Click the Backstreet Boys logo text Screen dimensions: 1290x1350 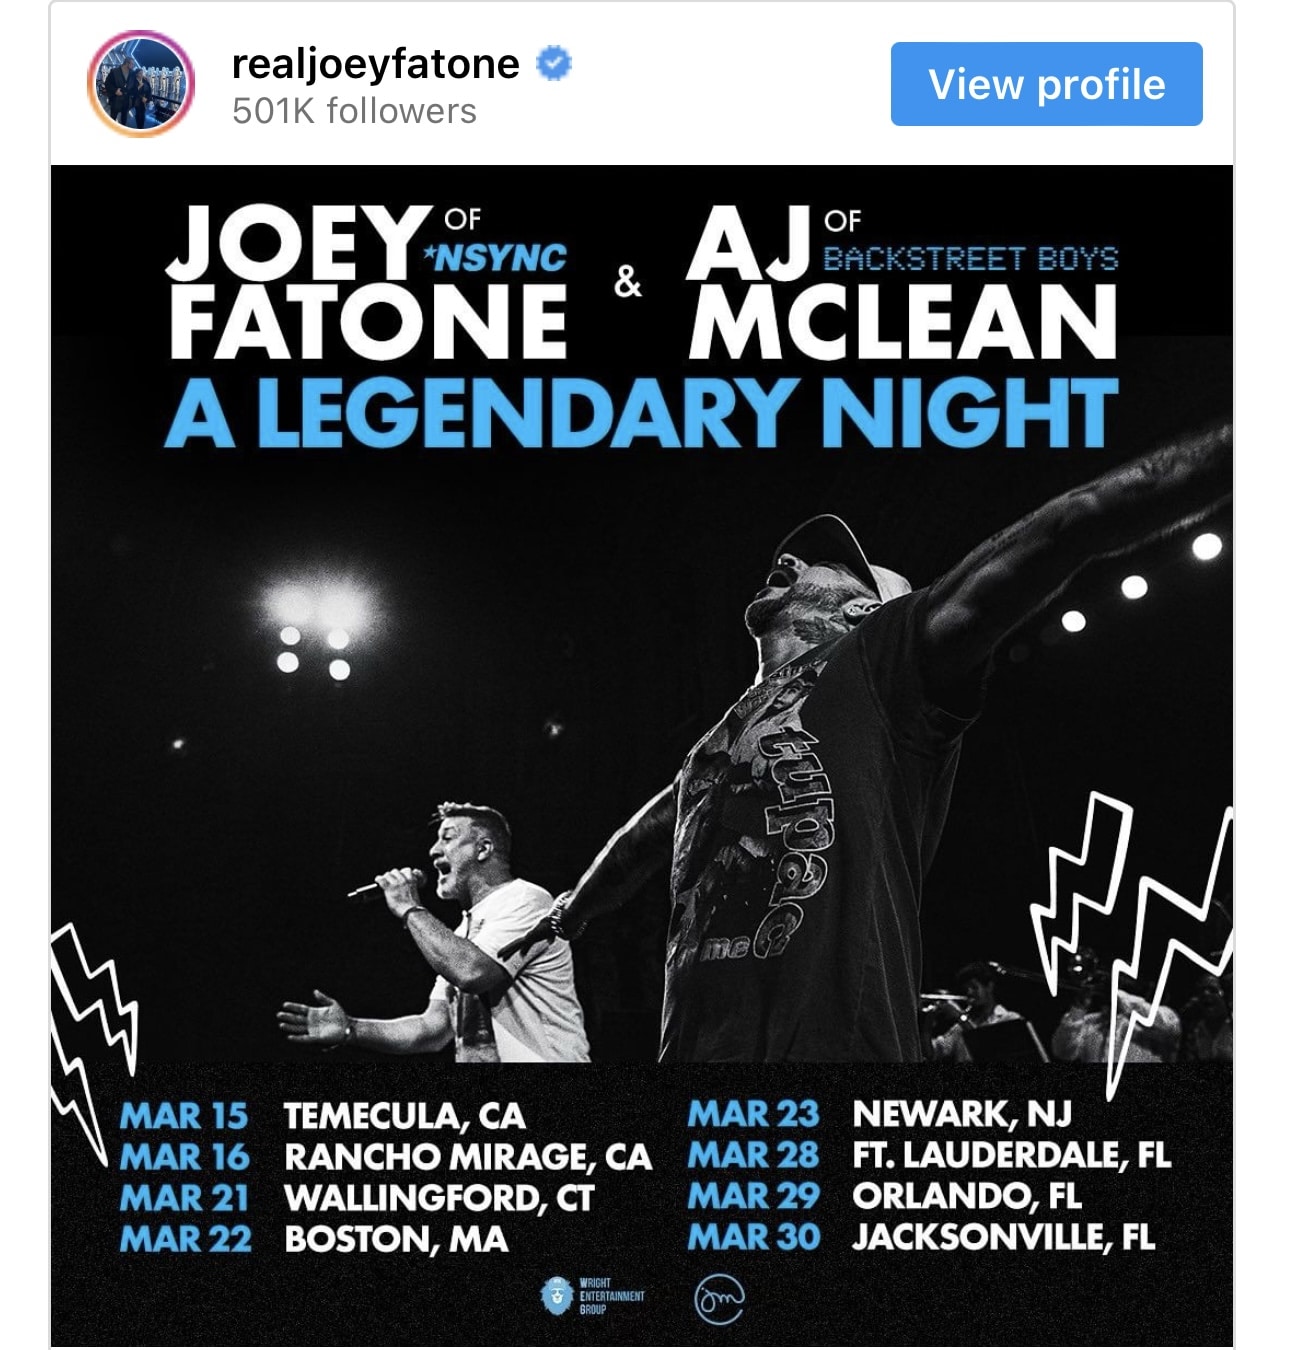(x=969, y=260)
